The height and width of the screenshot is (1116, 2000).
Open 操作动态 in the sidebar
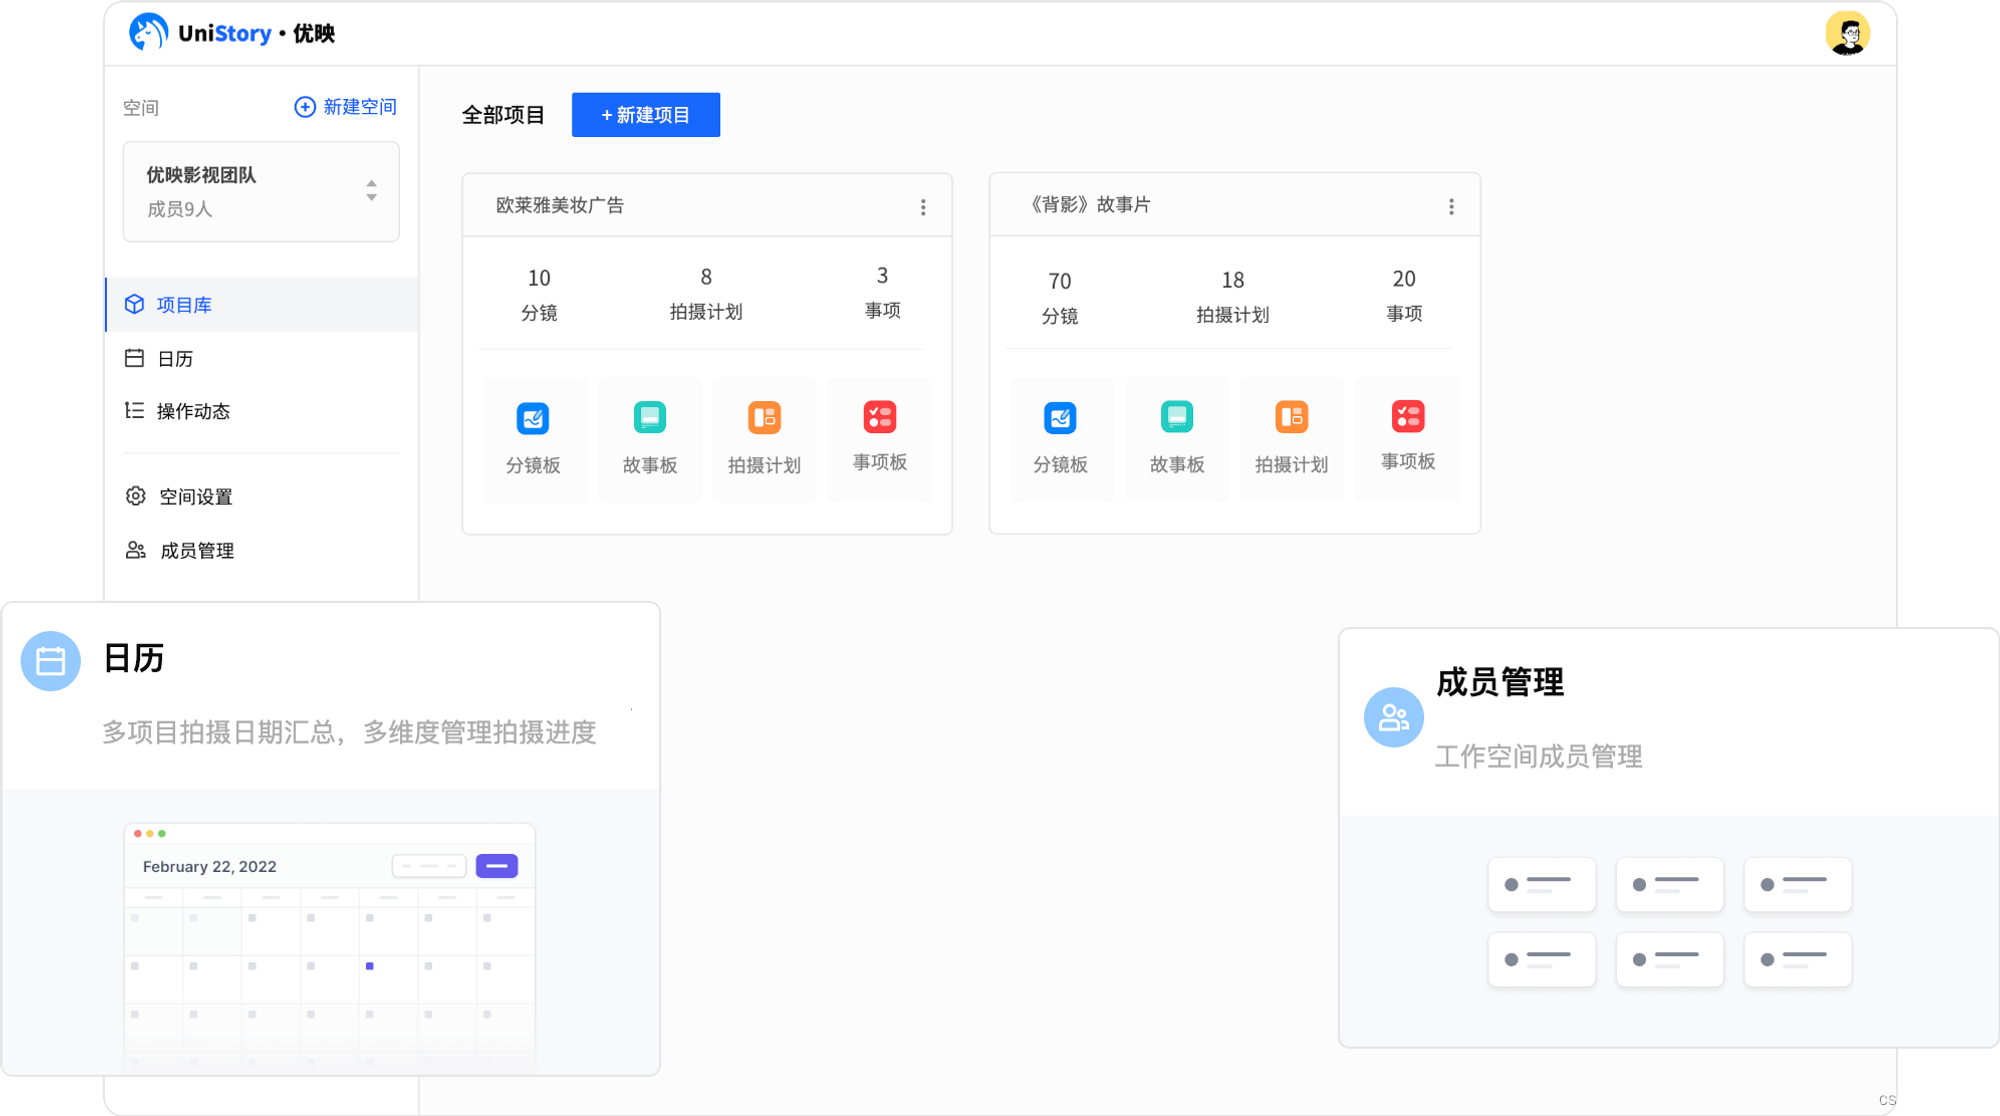coord(193,411)
